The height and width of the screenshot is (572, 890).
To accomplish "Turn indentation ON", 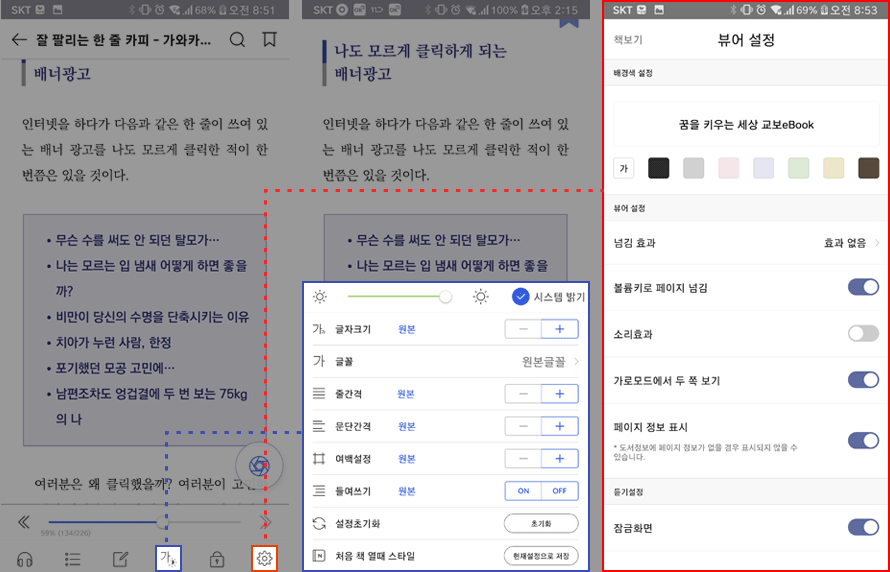I will pos(523,491).
